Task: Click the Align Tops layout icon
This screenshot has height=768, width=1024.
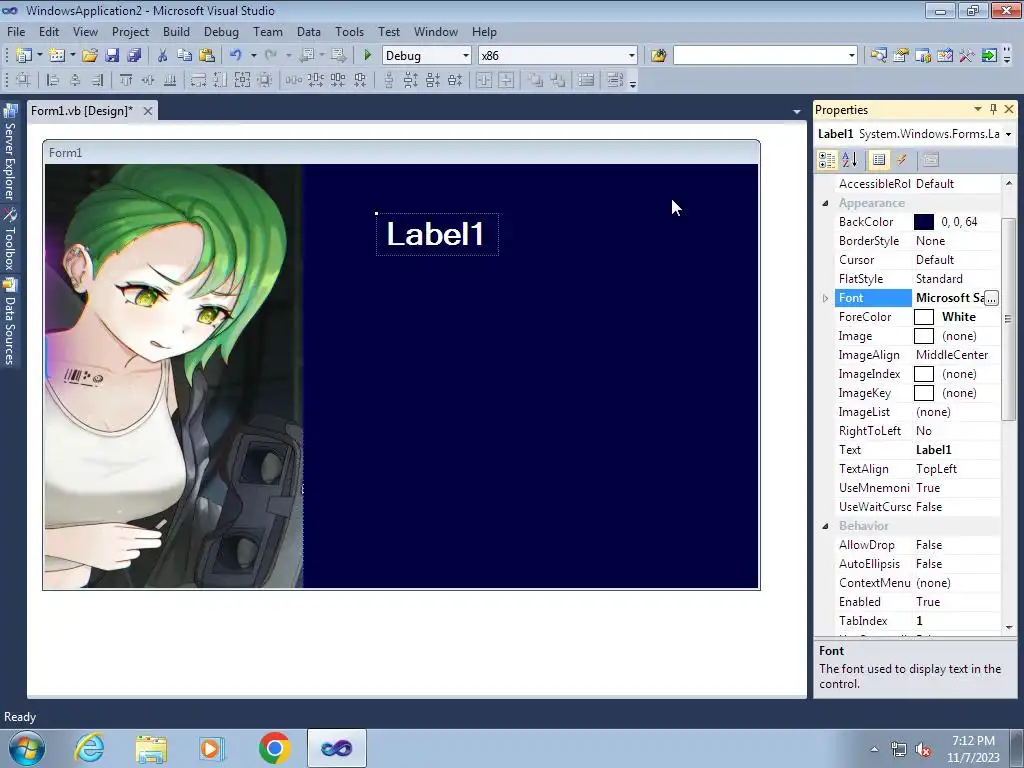Action: click(126, 80)
